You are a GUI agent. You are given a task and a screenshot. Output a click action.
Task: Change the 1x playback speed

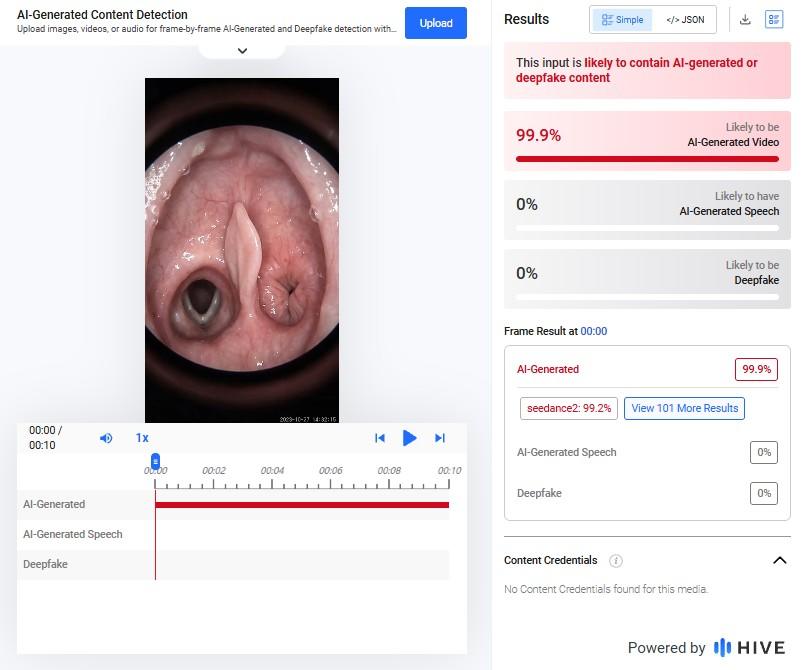pyautogui.click(x=142, y=438)
